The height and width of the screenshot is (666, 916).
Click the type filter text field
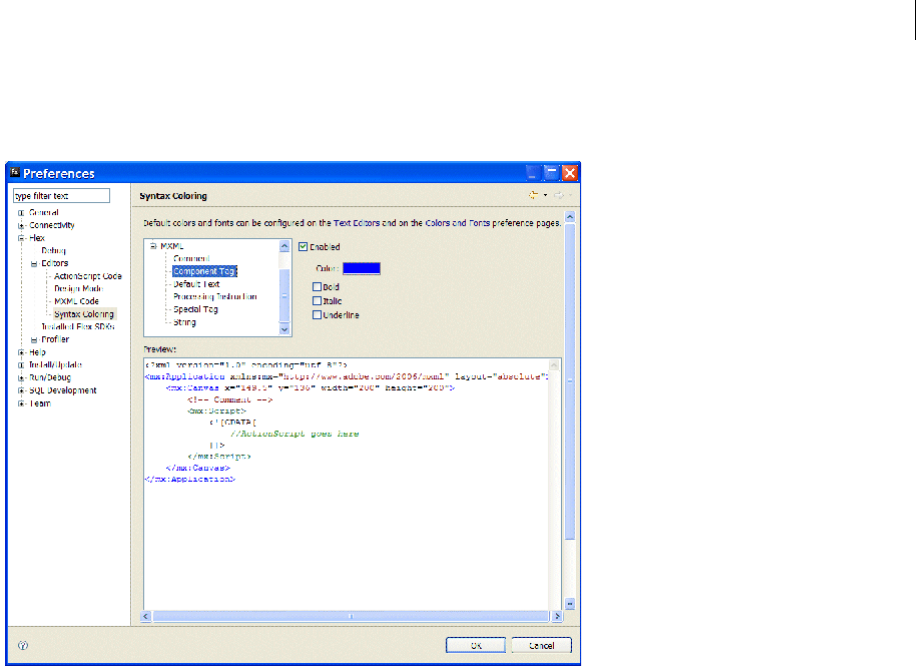coord(61,196)
